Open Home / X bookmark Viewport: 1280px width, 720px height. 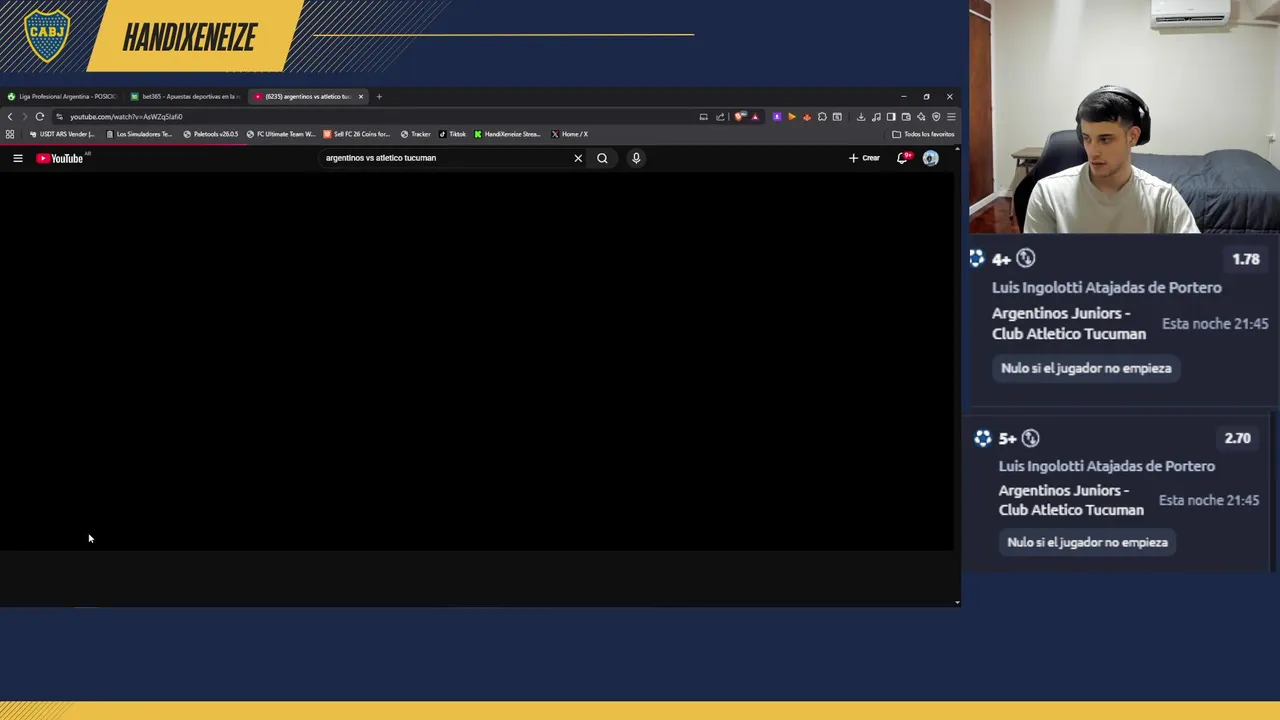click(x=570, y=134)
